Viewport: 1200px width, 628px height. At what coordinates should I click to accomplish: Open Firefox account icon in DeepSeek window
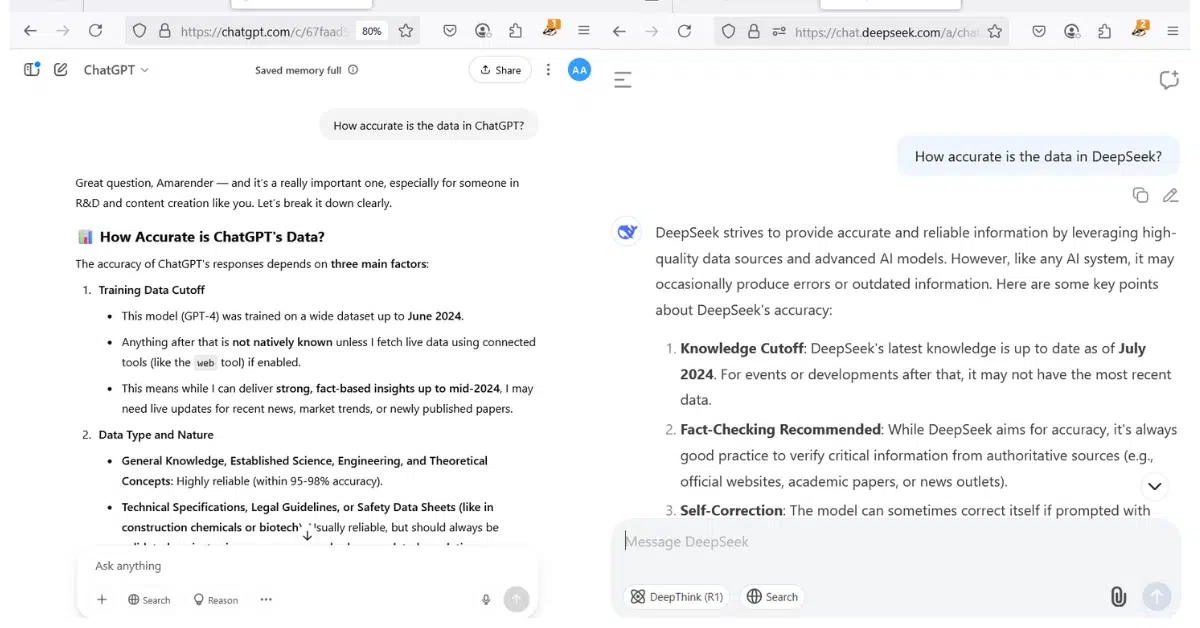point(1072,31)
